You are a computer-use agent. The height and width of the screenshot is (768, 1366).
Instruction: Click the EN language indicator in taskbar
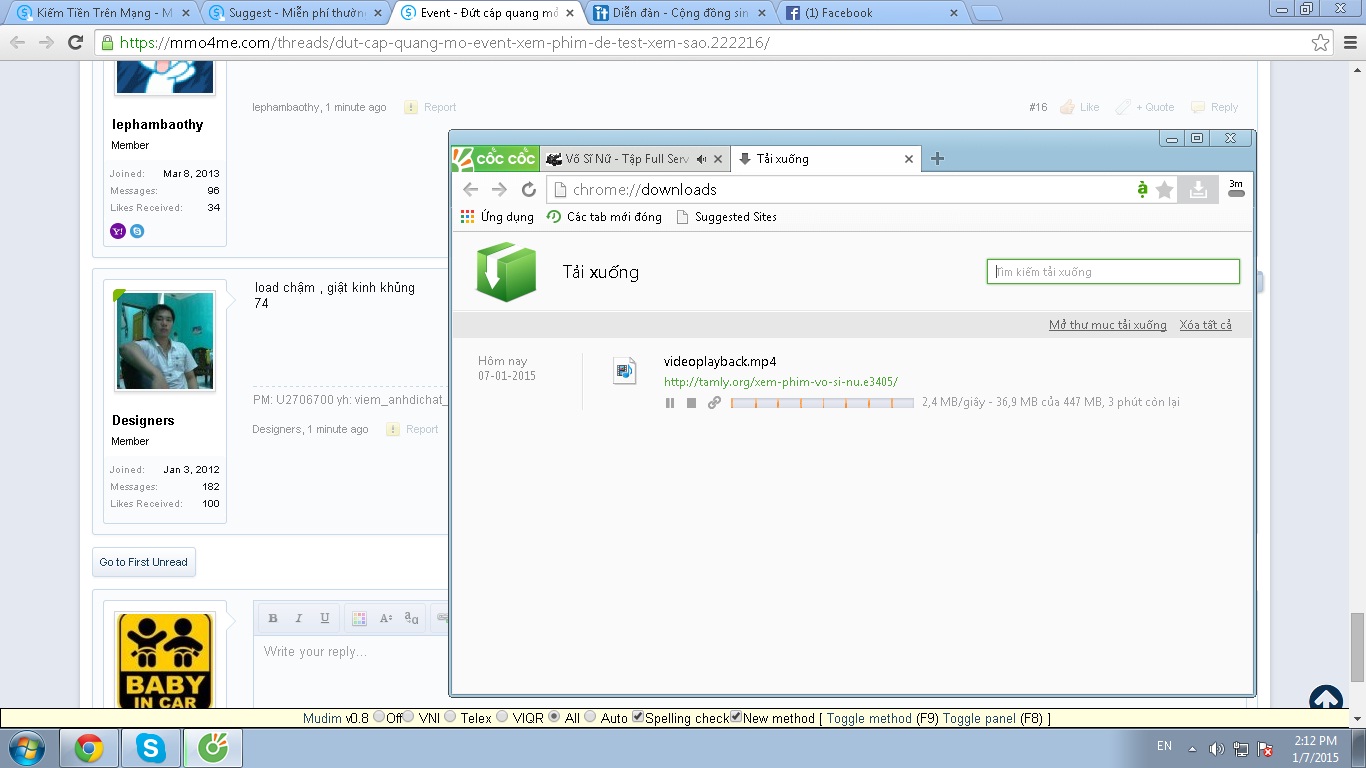[x=1164, y=746]
